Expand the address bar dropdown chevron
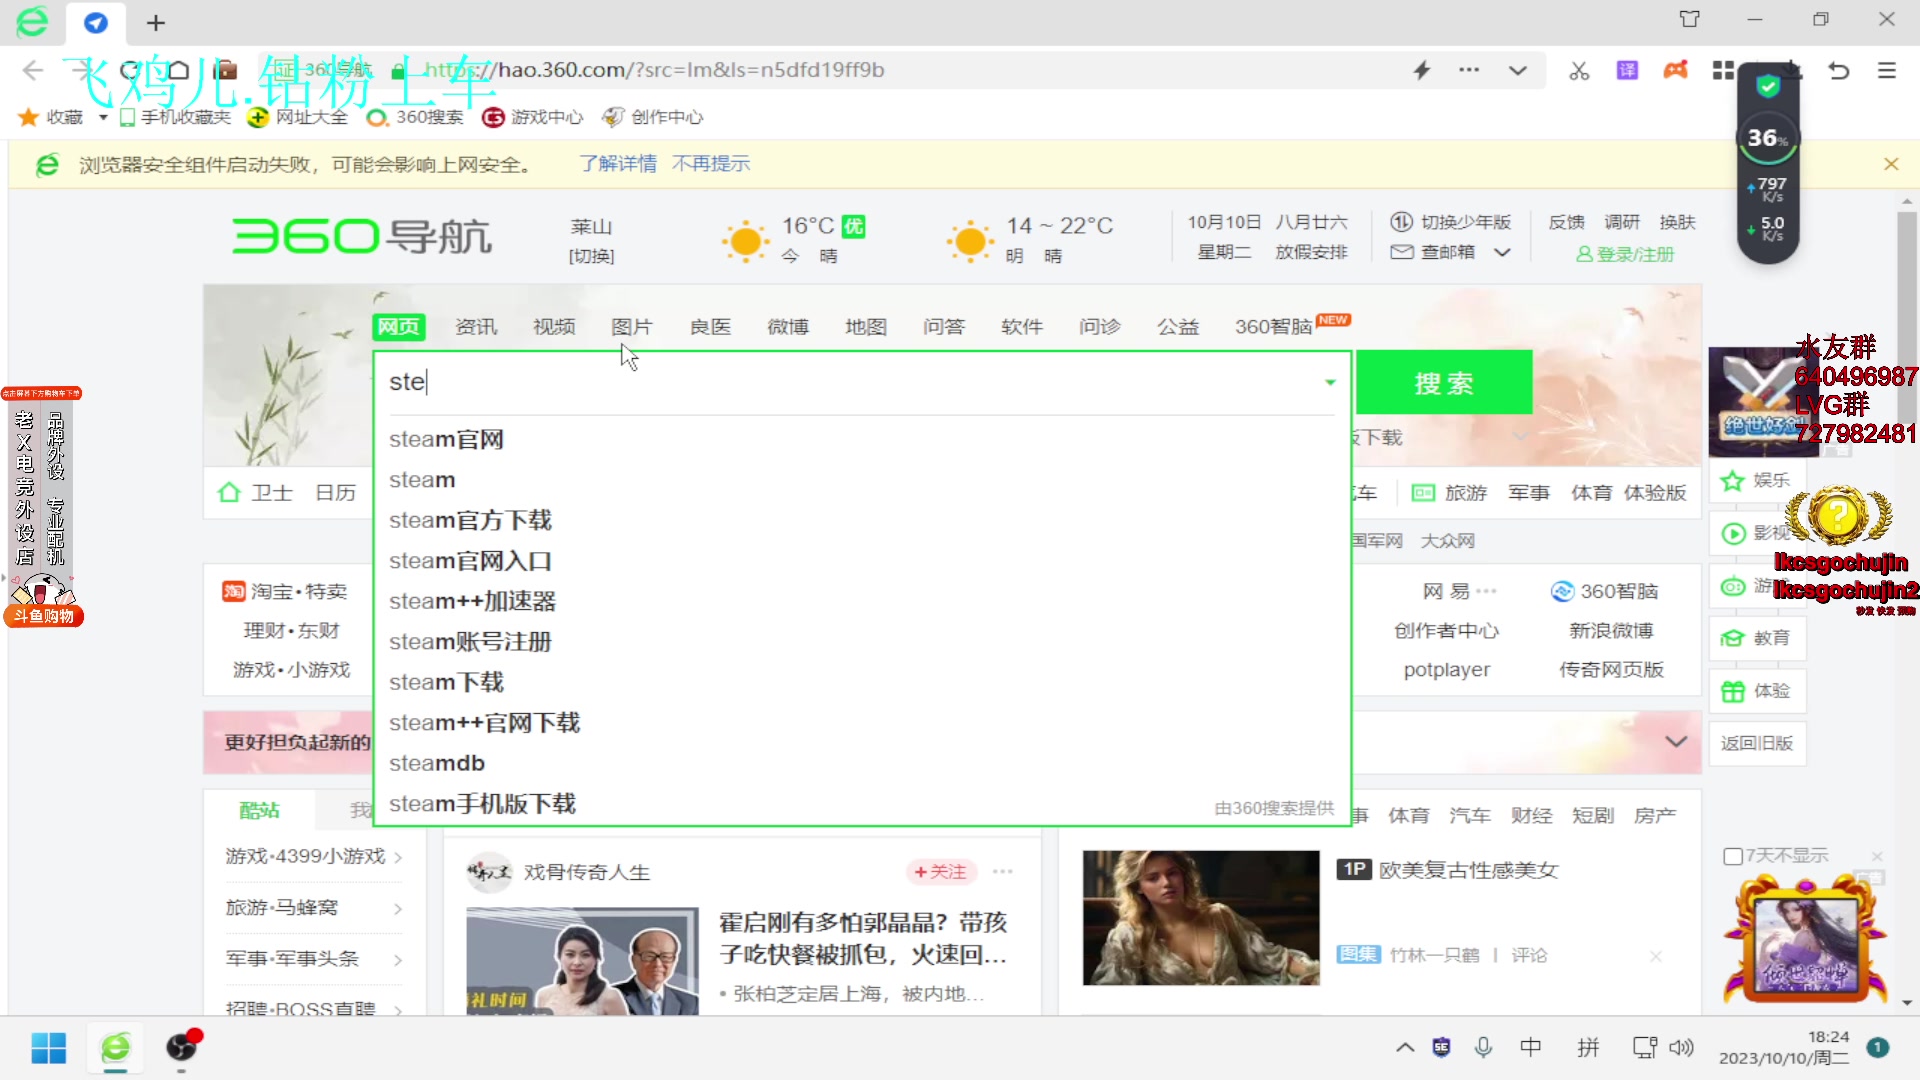The height and width of the screenshot is (1080, 1920). (1518, 70)
